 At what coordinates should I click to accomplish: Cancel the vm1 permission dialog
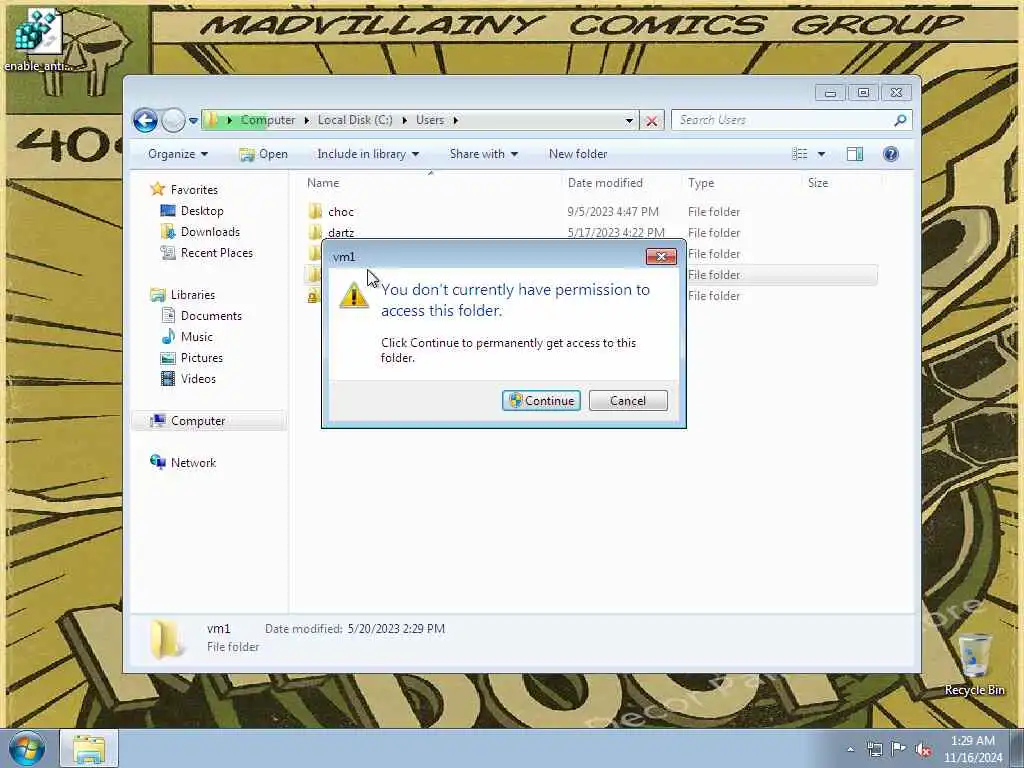point(628,400)
